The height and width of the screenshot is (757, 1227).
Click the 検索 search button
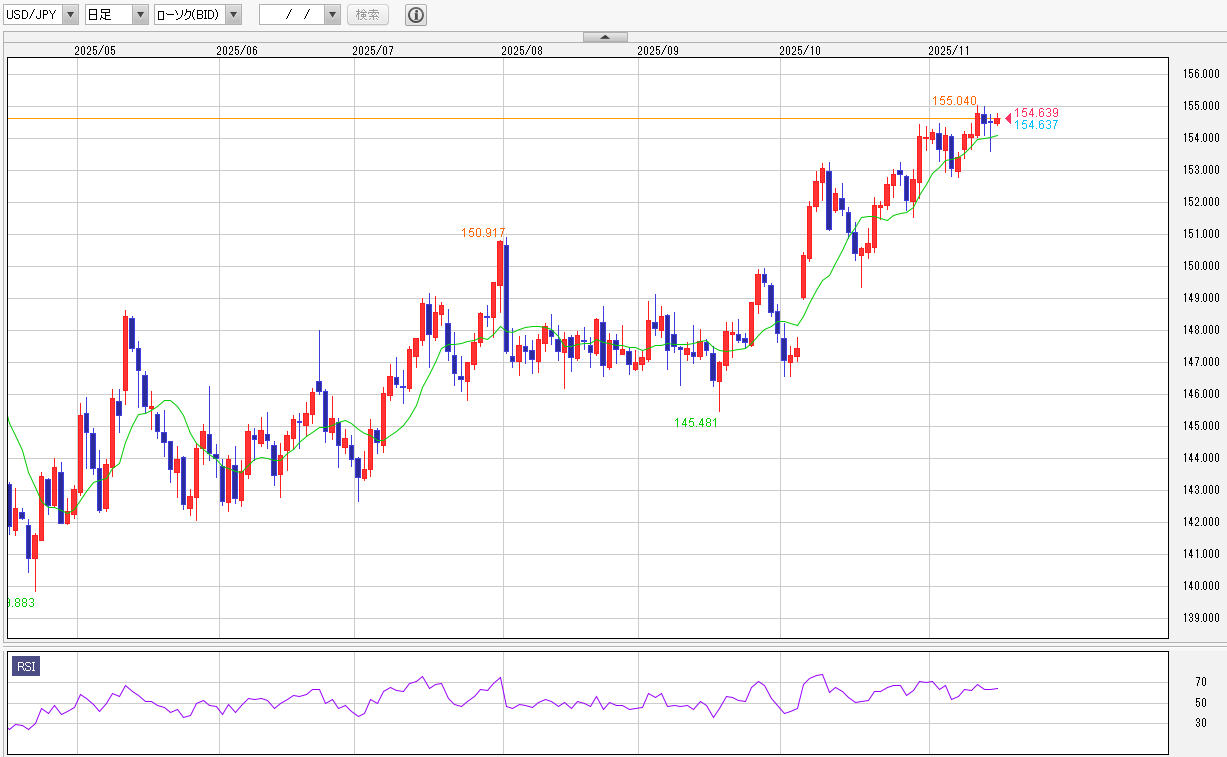point(367,14)
